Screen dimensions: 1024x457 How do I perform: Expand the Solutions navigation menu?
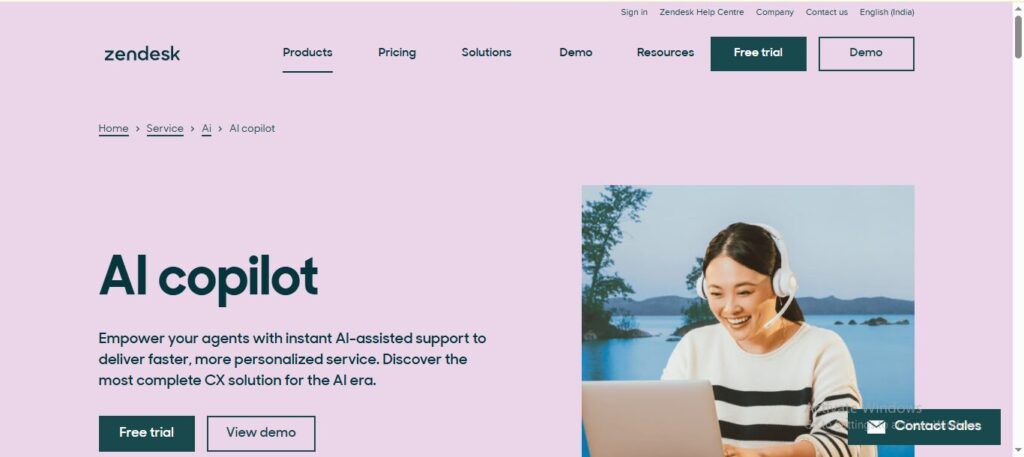point(486,52)
